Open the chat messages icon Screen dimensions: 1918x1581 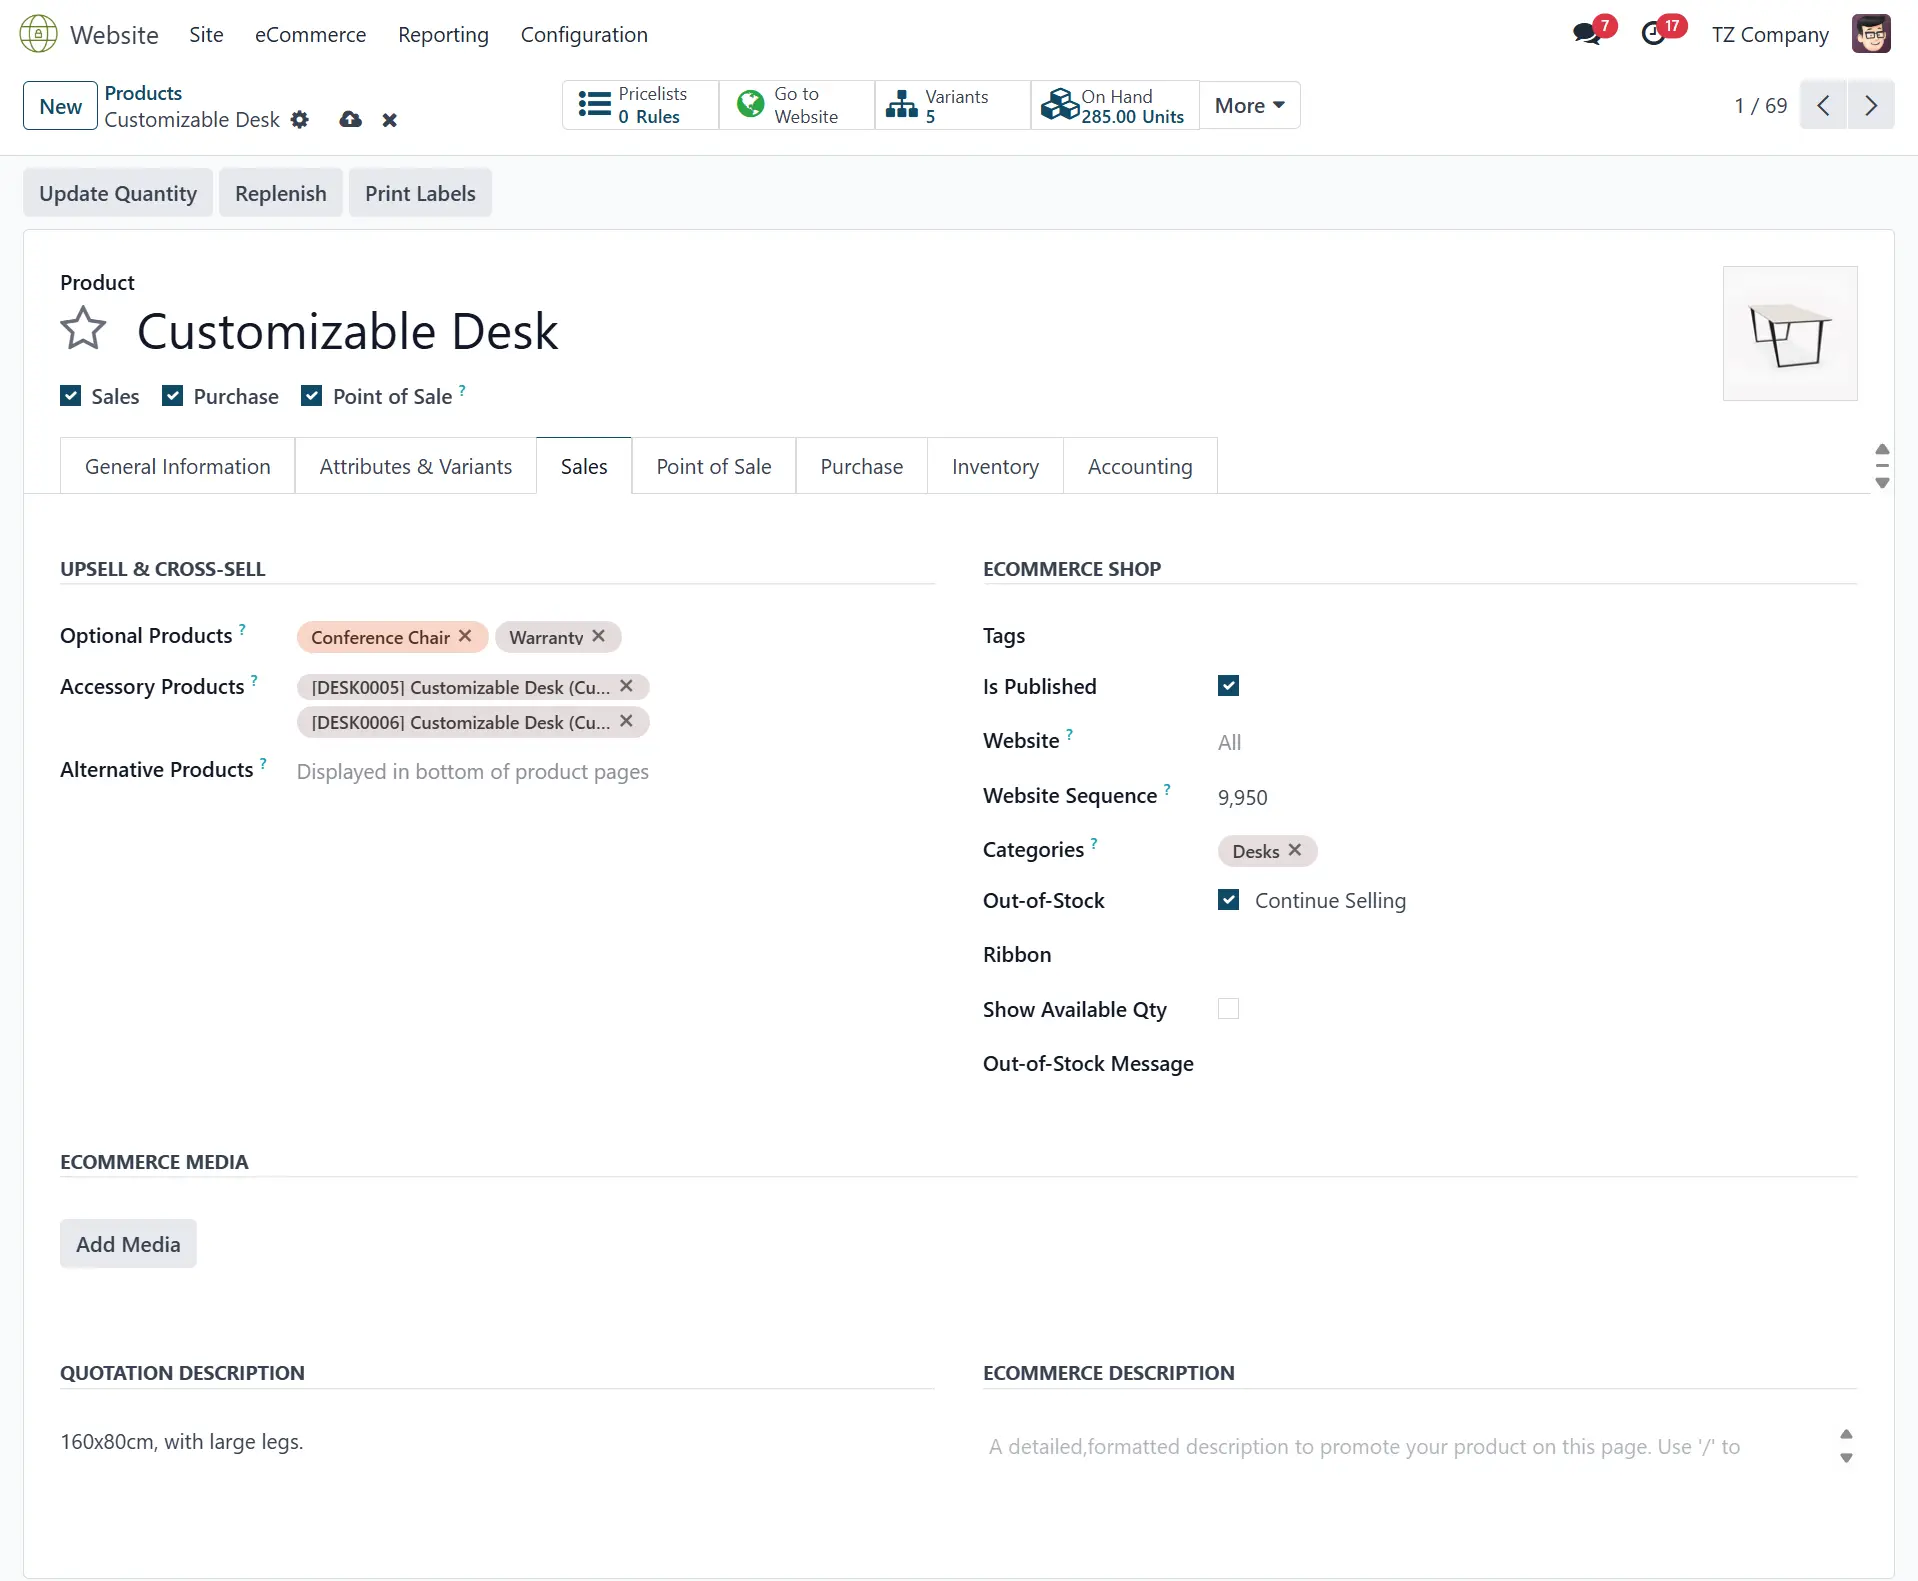(x=1587, y=34)
